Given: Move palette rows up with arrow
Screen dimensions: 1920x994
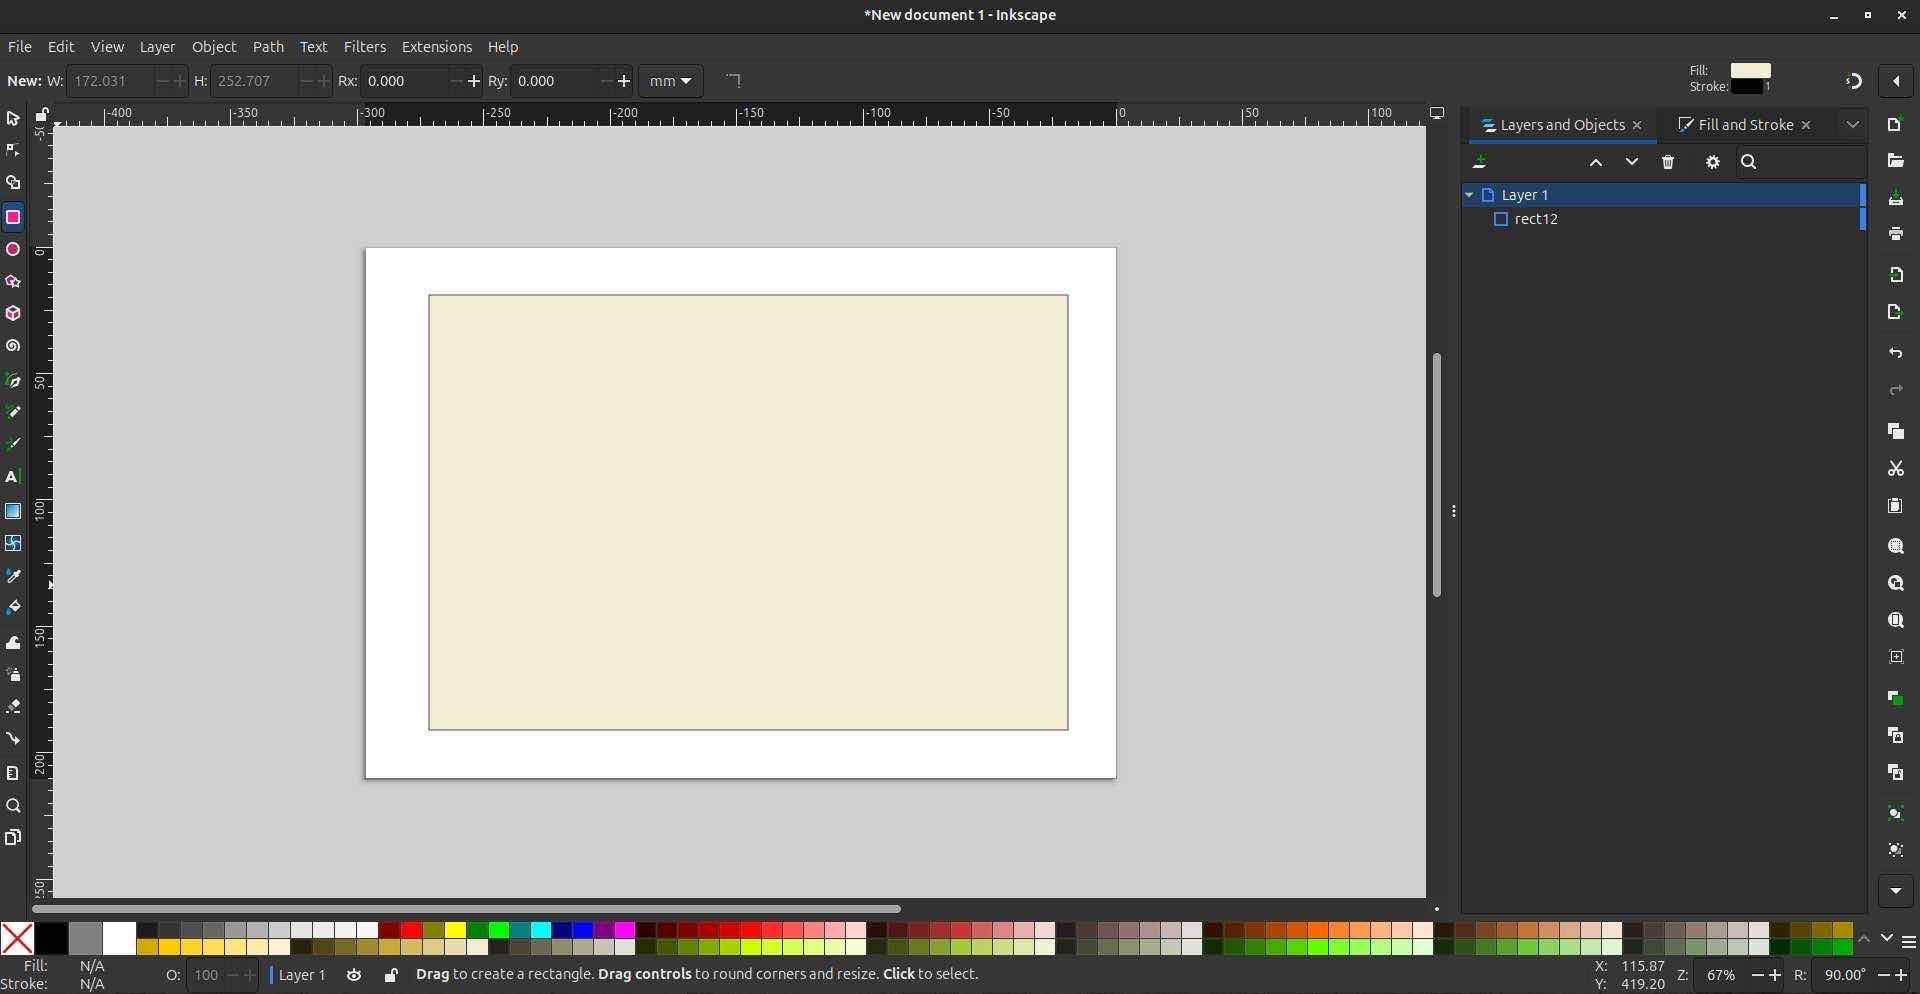Looking at the screenshot, I should (x=1864, y=939).
